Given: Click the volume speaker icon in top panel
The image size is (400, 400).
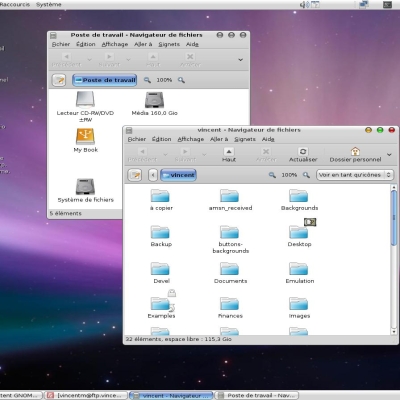Looking at the screenshot, I should (x=303, y=4).
